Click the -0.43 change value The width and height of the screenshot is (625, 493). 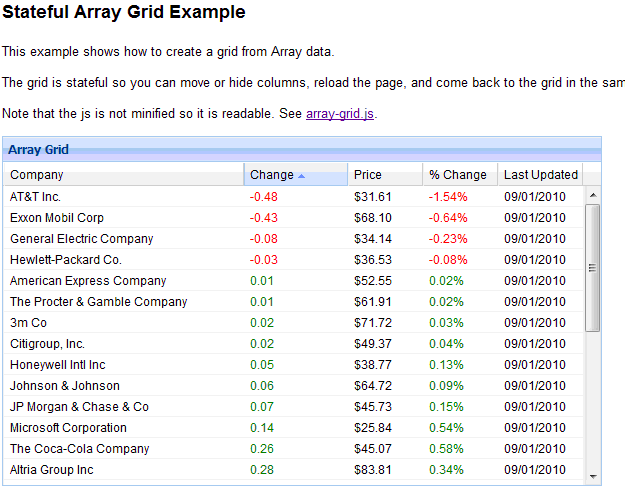point(263,218)
